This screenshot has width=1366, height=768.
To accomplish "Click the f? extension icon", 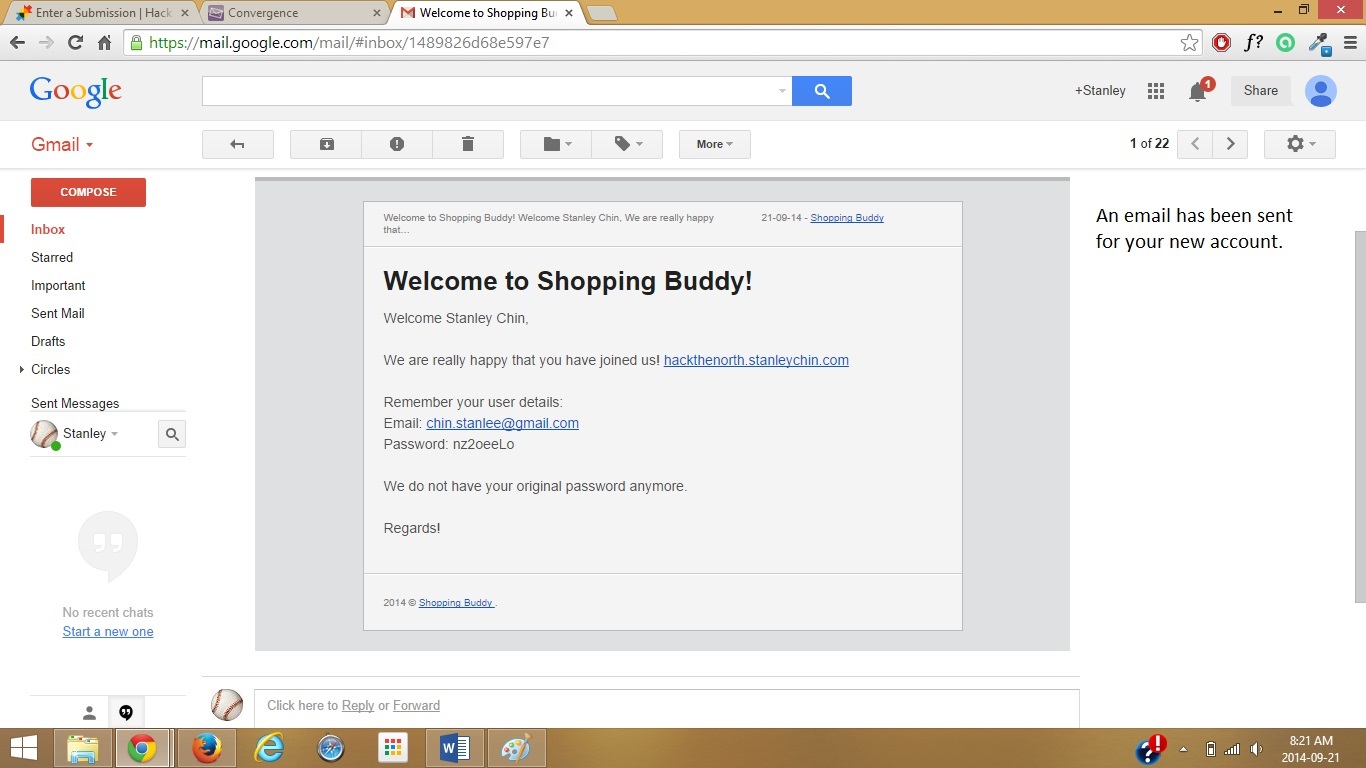I will (1253, 43).
